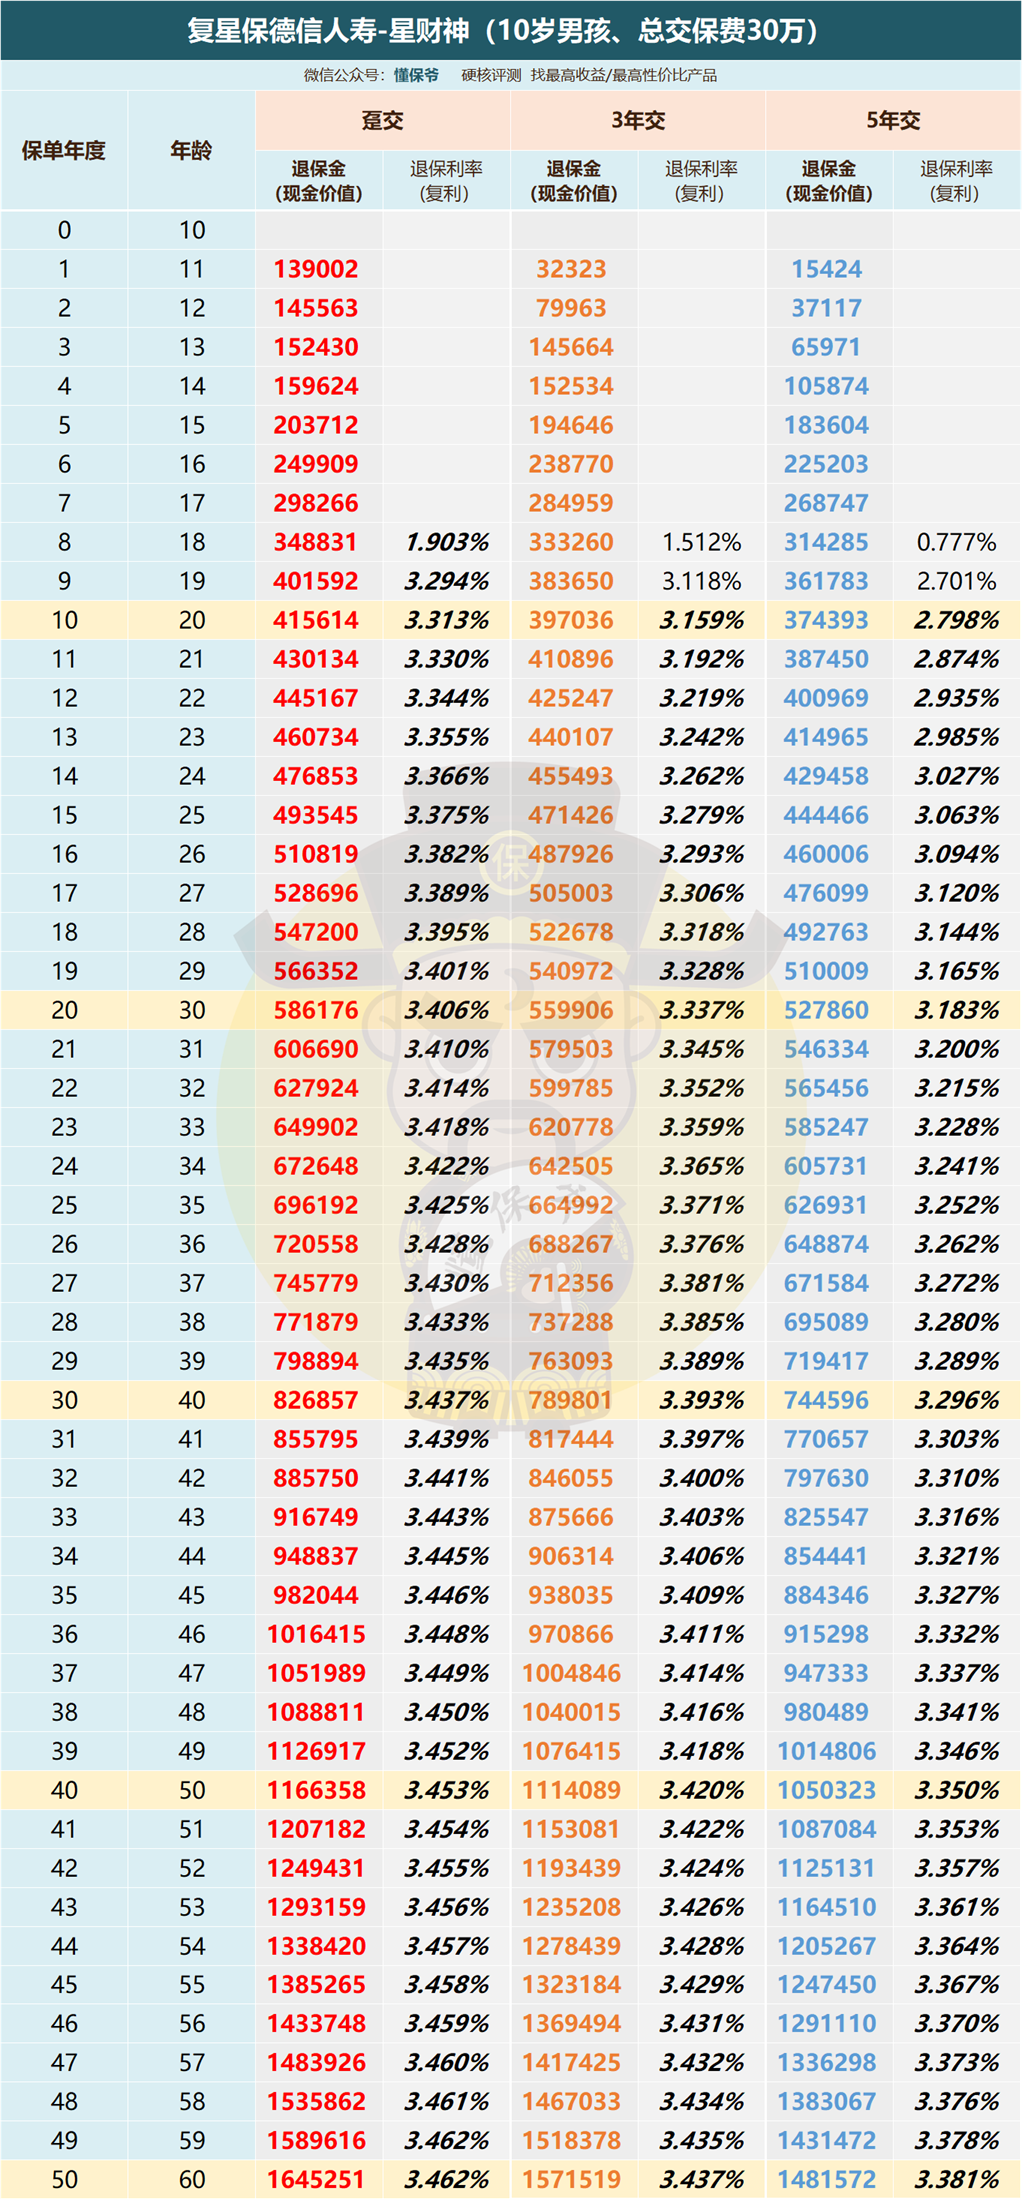Screen dimensions: 1022x2200
Task: Click the title "复星保德信人寿-星财神" banner
Action: [510, 30]
